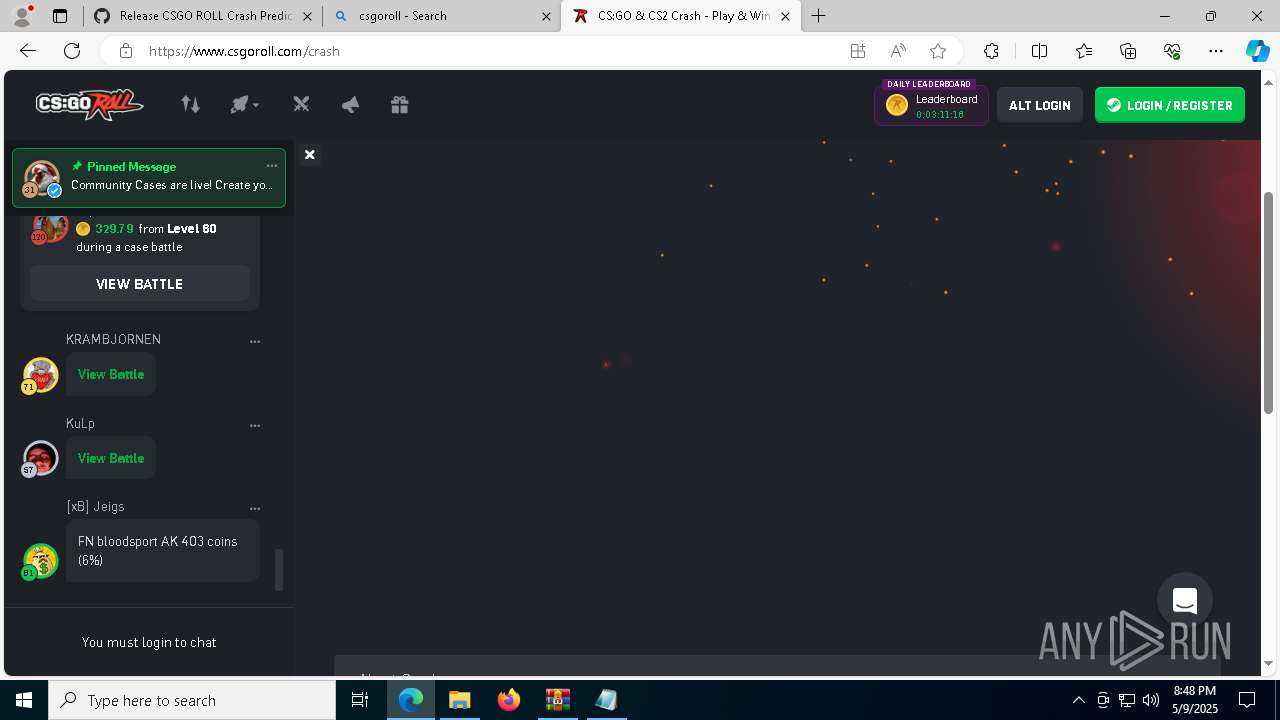This screenshot has height=720, width=1280.
Task: Click the chat scrollbar thumb
Action: [x=279, y=569]
